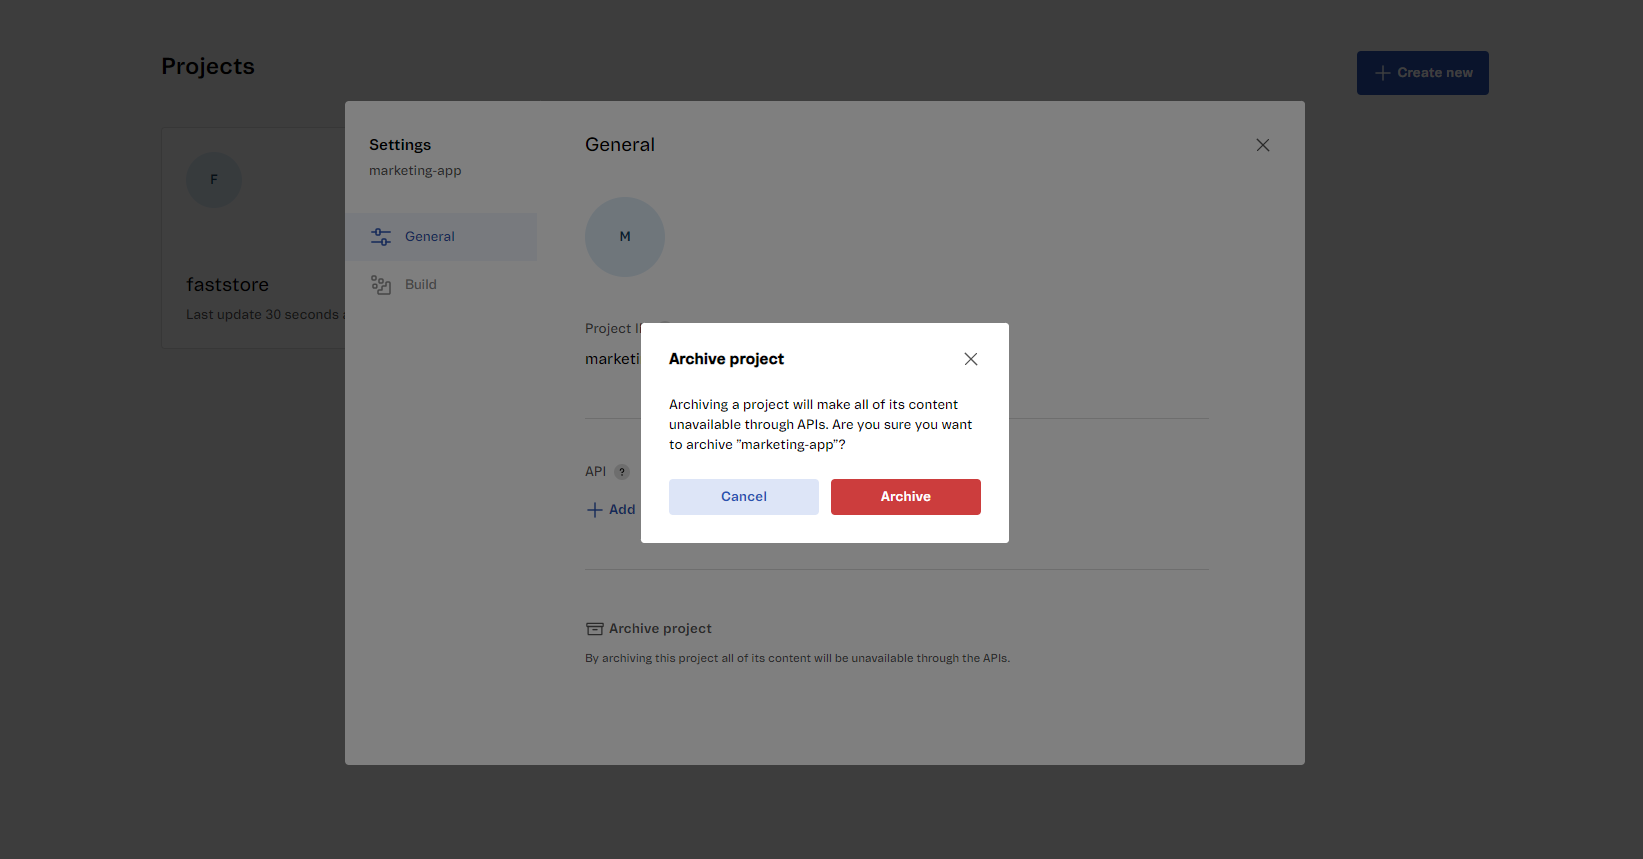Click the F avatar on faststore card
The width and height of the screenshot is (1643, 859).
coord(214,180)
